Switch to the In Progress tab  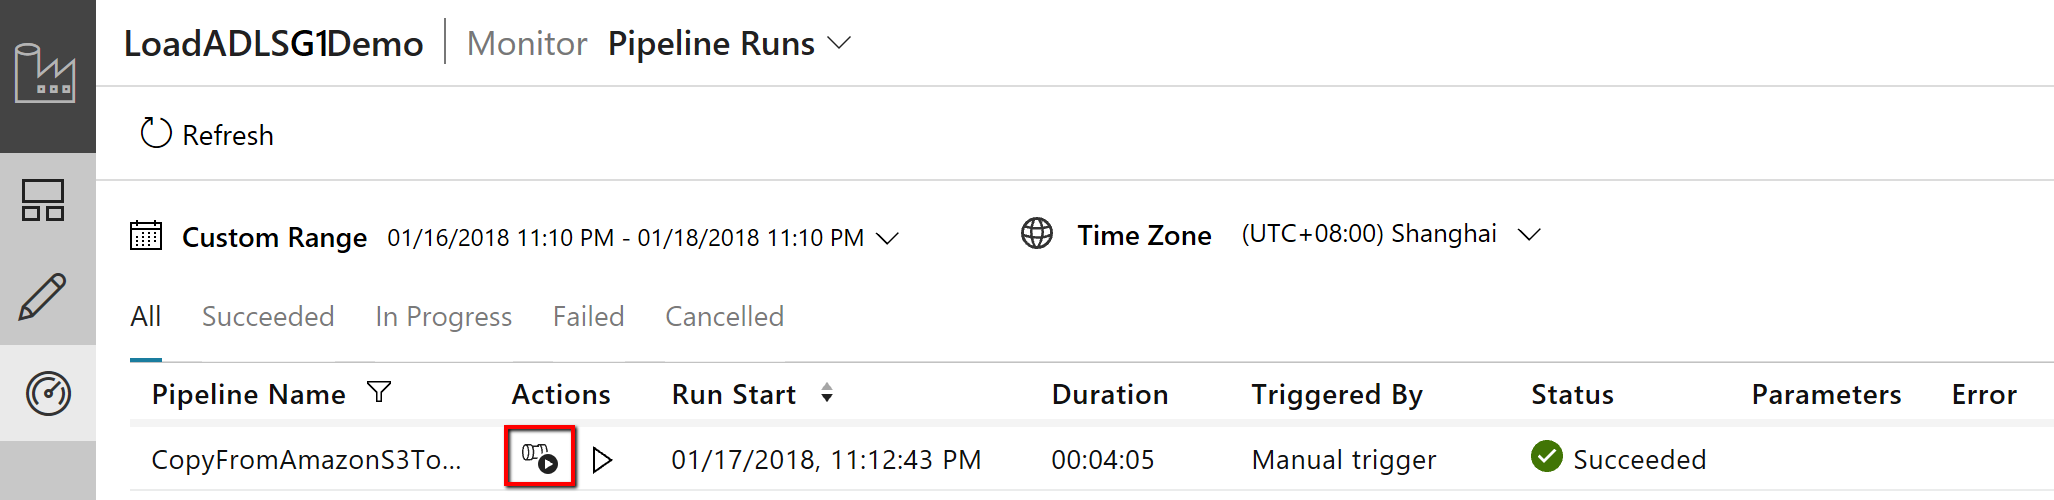click(443, 317)
